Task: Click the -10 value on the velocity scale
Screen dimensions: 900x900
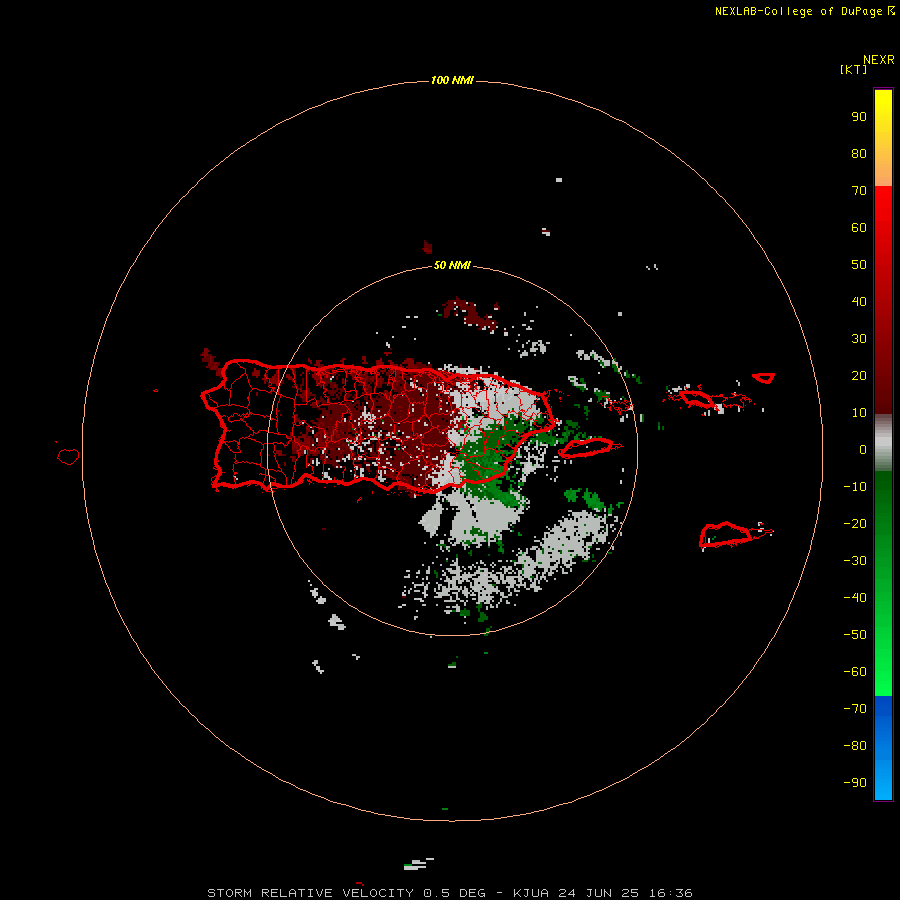Action: tap(855, 487)
